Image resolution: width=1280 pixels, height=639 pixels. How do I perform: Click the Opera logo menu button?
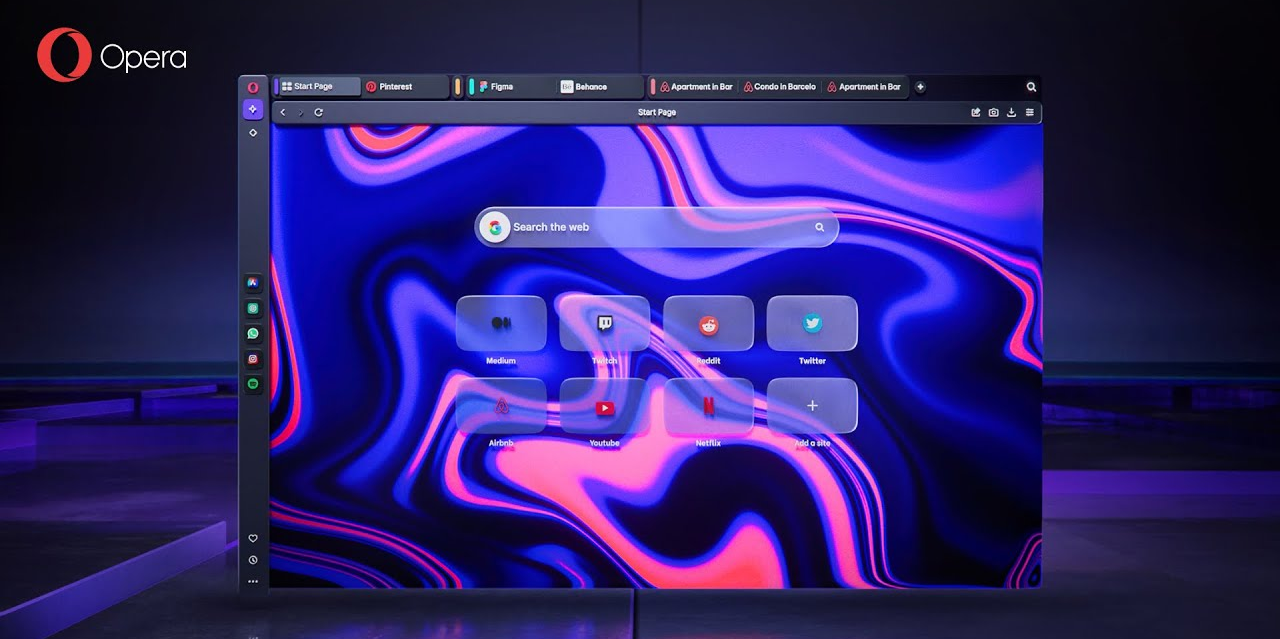tap(253, 87)
